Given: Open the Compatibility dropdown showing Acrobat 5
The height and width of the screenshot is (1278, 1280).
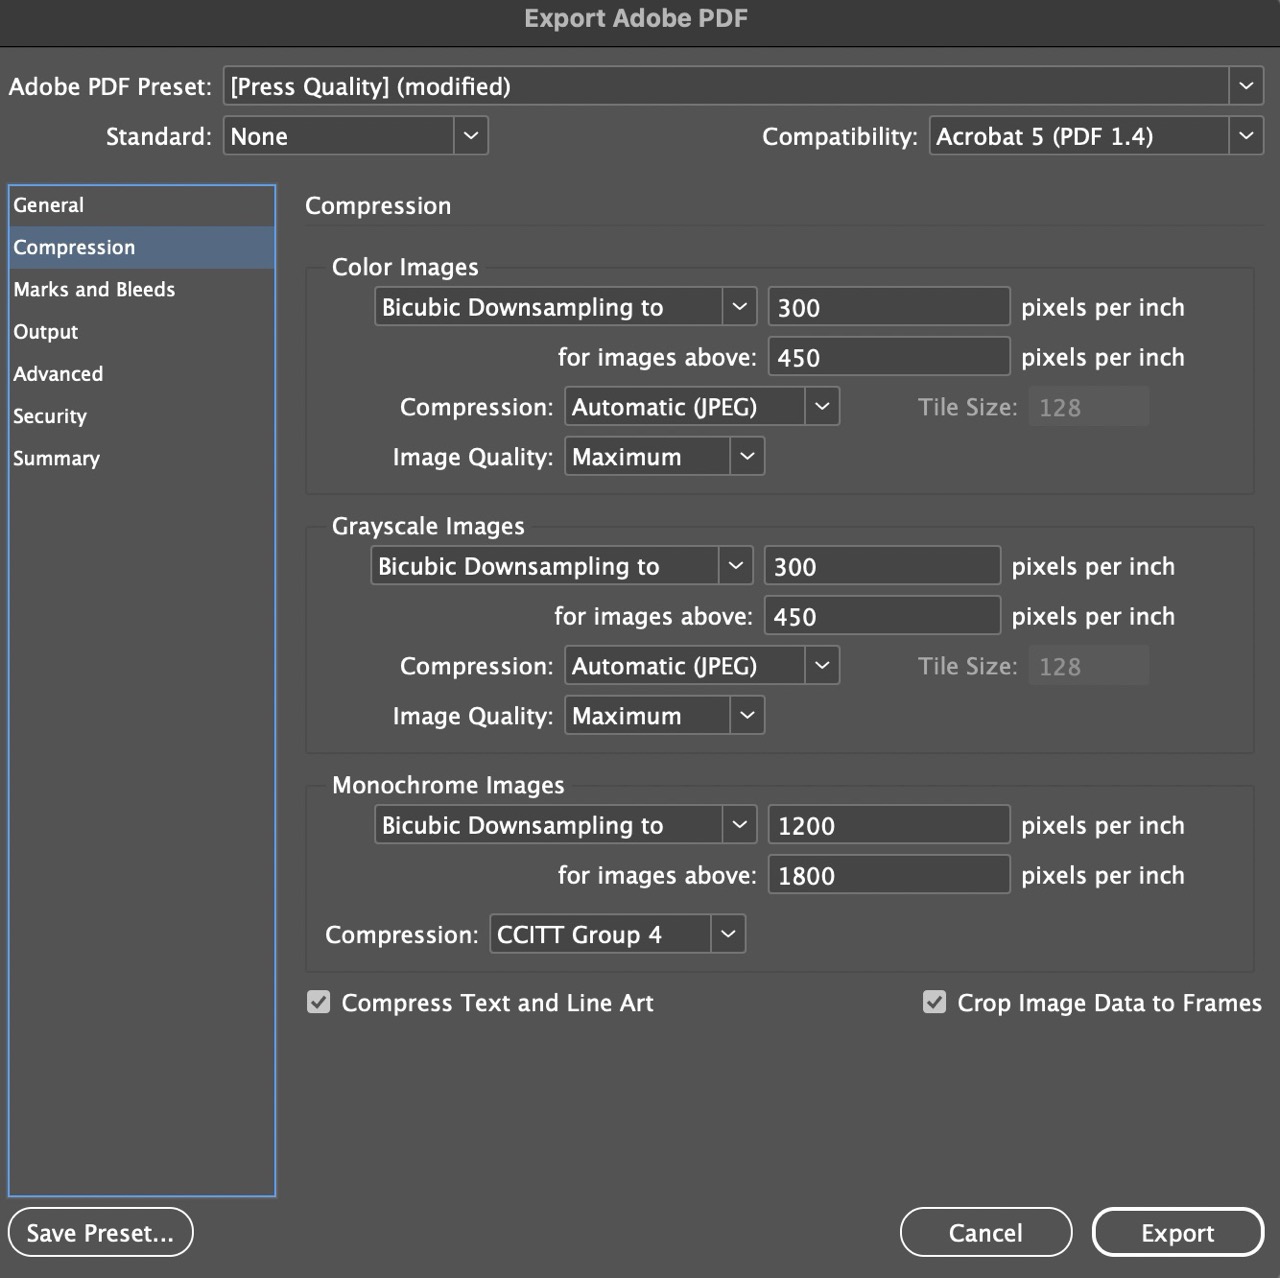Looking at the screenshot, I should click(1096, 136).
